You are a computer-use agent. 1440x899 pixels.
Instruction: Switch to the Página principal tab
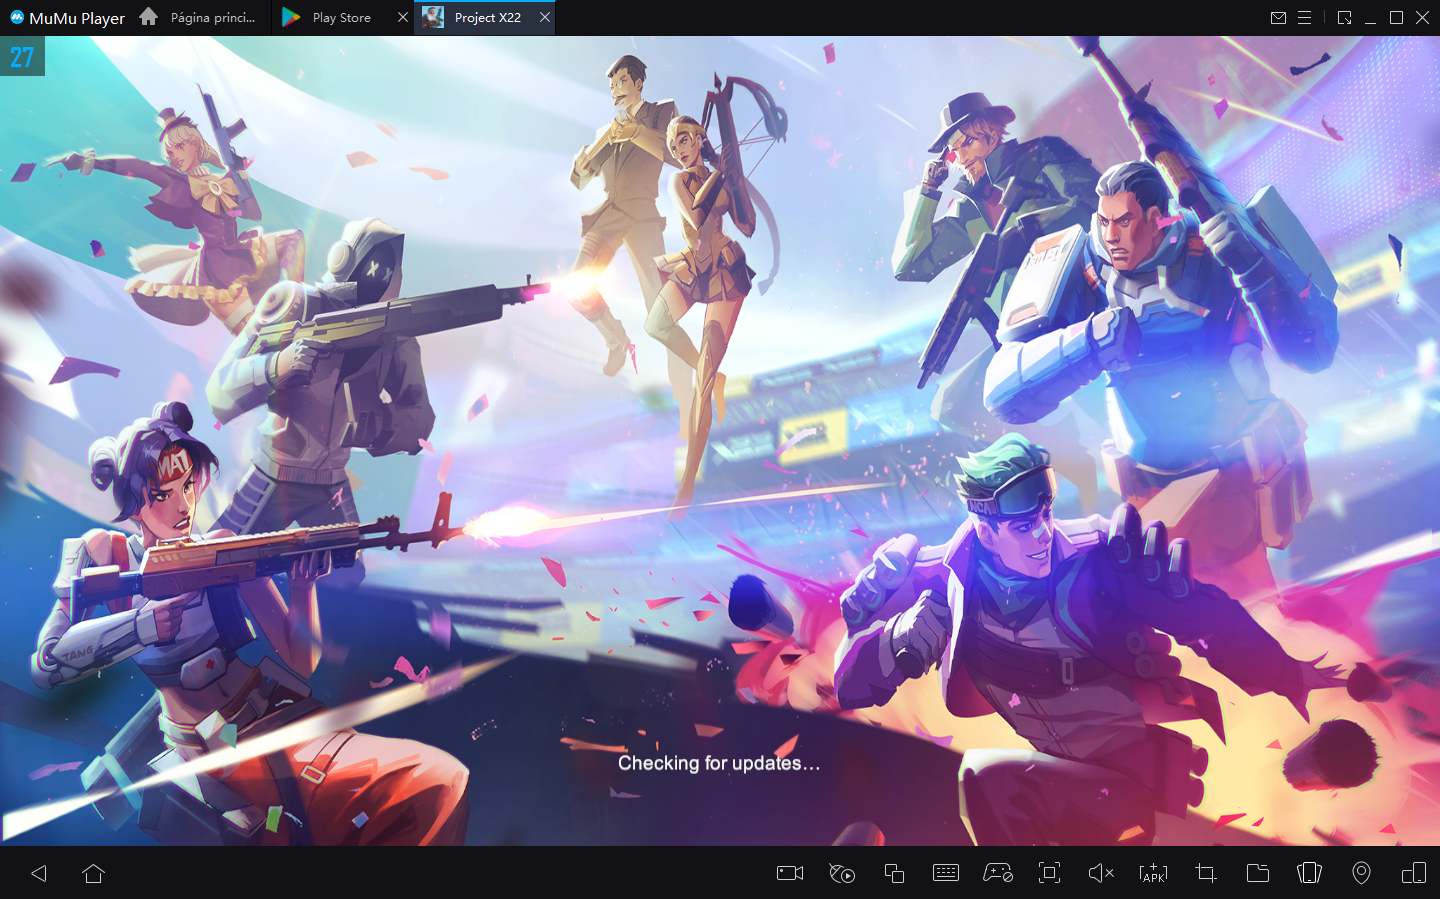[212, 18]
